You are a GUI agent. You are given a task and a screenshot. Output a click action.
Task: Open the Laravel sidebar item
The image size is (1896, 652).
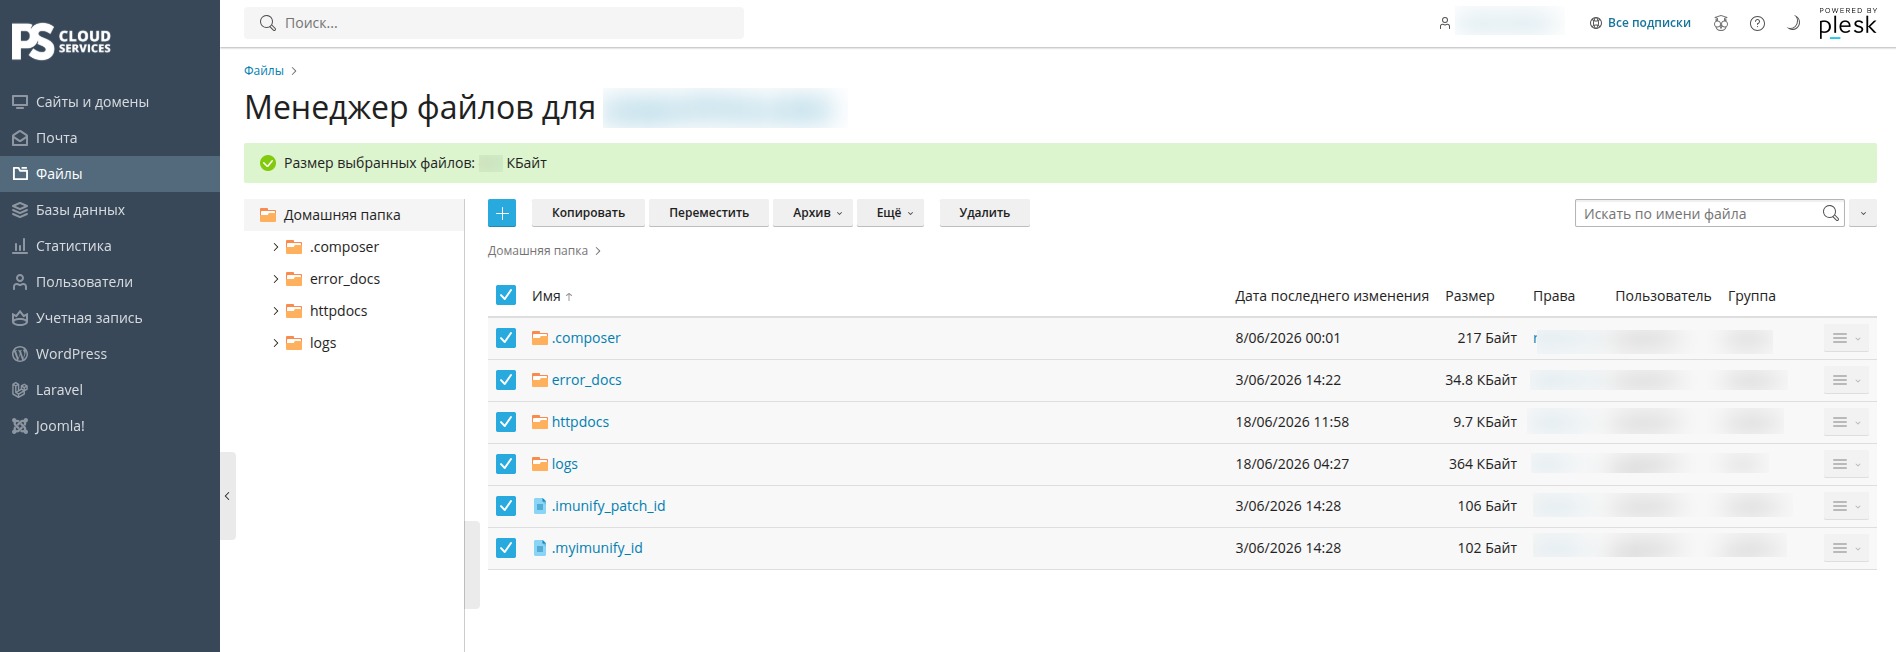point(110,390)
